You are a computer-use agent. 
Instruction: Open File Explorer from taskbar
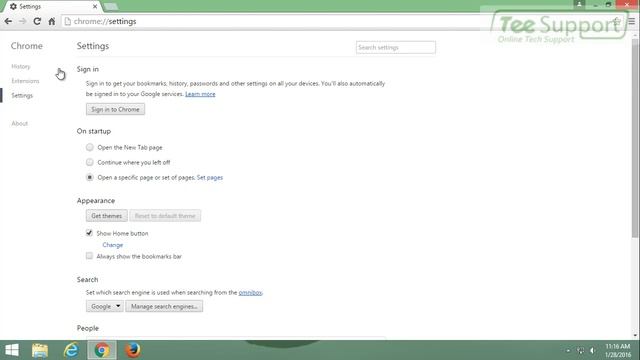click(40, 350)
